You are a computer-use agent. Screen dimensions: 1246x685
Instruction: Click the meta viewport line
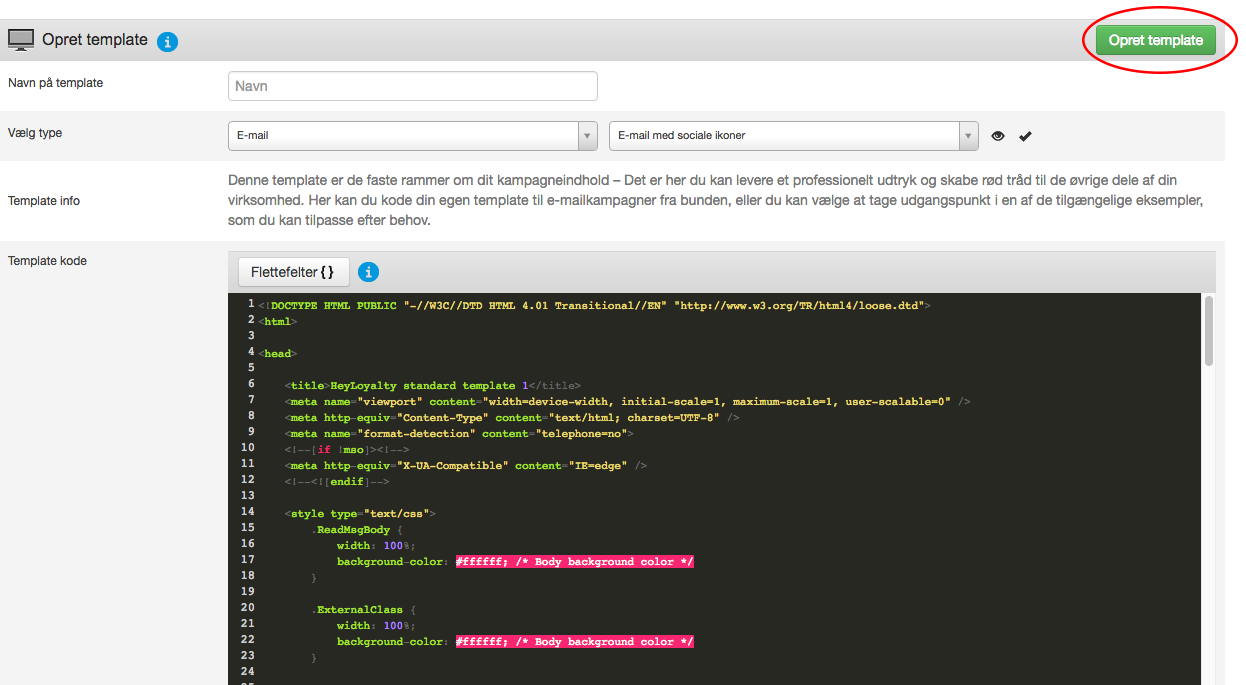coord(627,401)
